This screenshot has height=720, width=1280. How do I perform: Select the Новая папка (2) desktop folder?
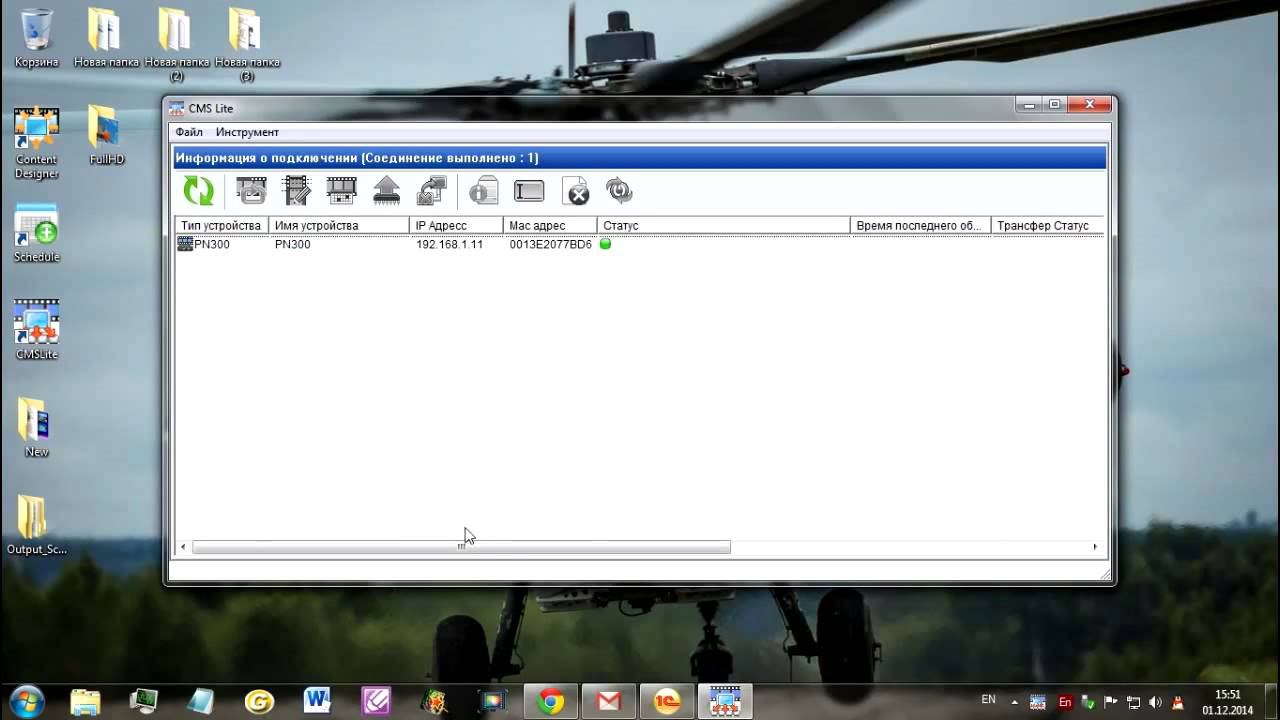(176, 44)
